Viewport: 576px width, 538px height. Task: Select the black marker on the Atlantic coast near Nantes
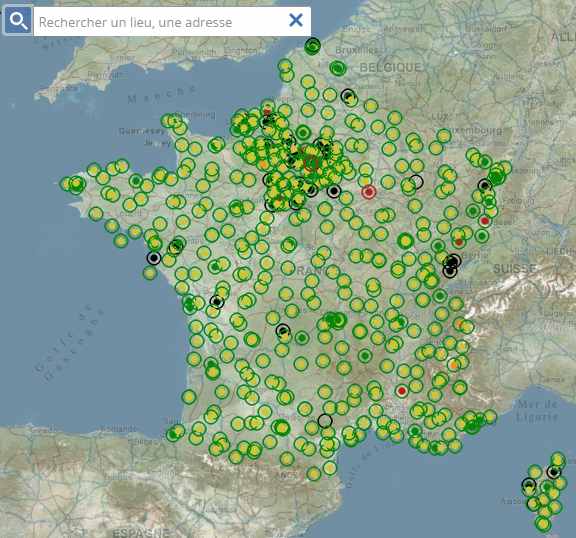[x=154, y=258]
